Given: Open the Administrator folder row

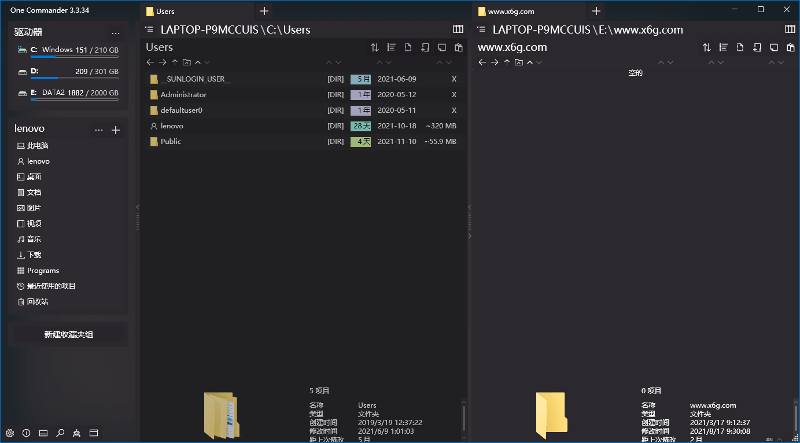Looking at the screenshot, I should click(x=183, y=94).
